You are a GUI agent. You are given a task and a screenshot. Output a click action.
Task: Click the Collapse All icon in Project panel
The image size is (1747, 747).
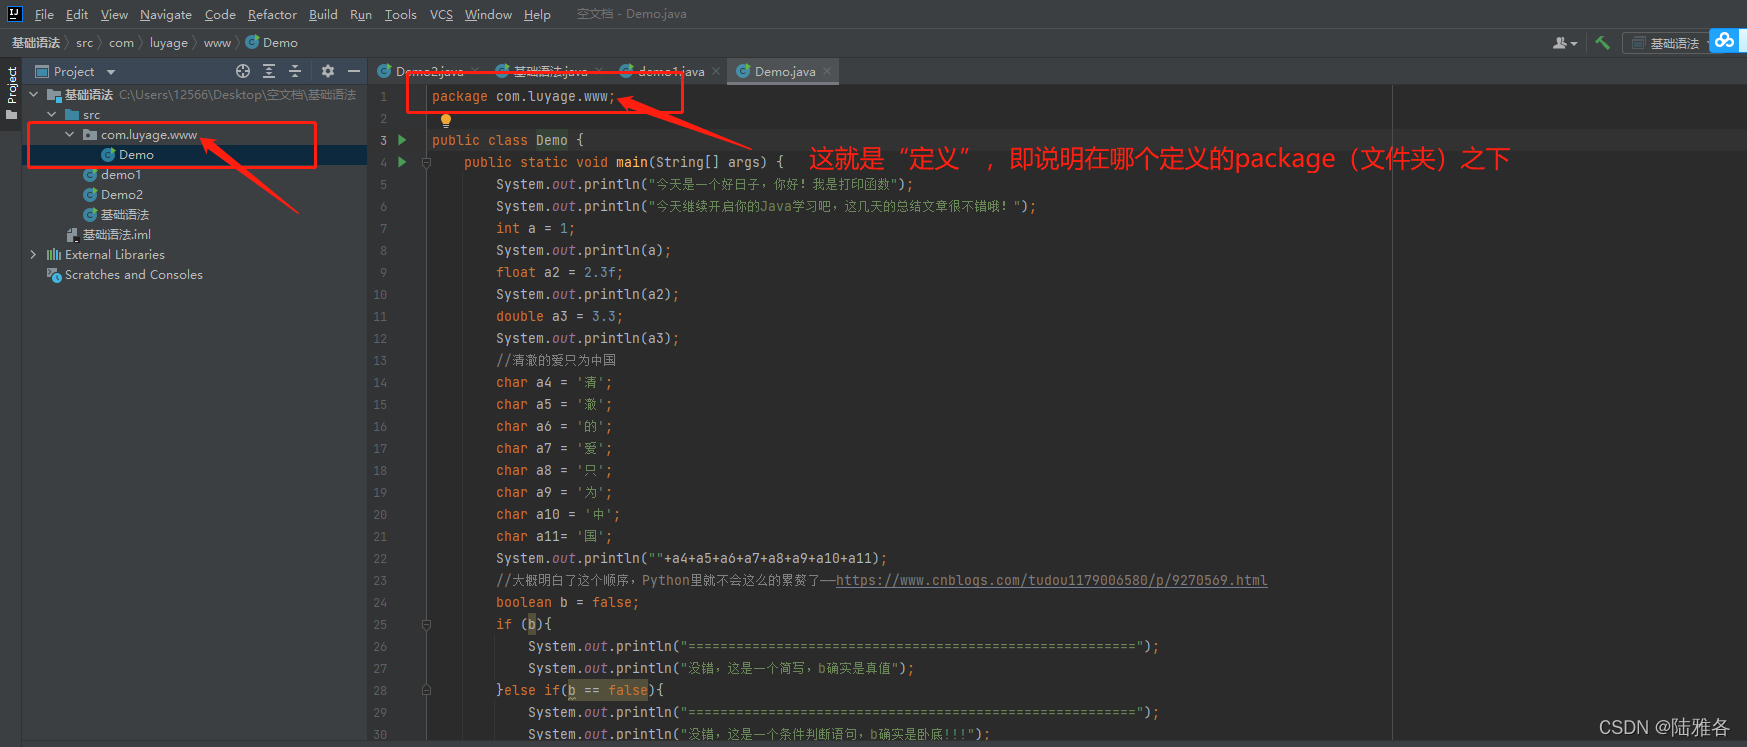pos(295,71)
